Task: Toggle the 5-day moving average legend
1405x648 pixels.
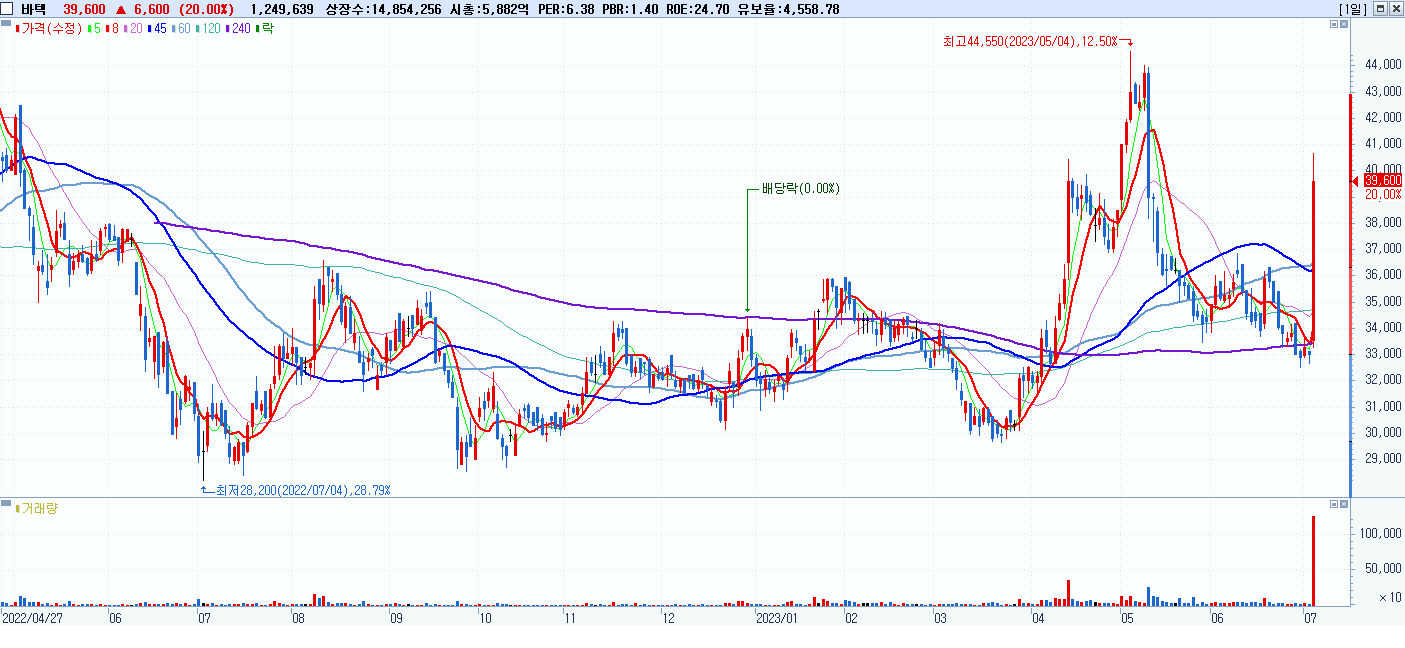Action: tap(96, 29)
